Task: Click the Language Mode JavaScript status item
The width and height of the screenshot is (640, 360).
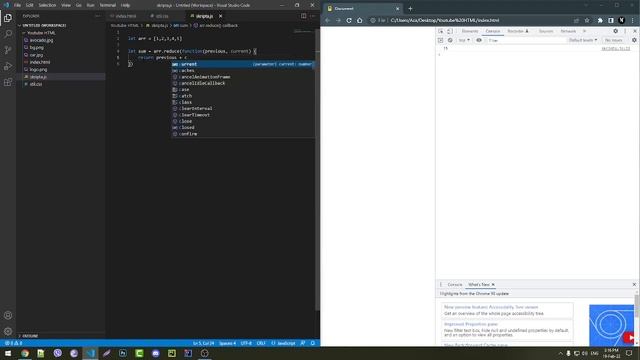Action: (x=283, y=343)
